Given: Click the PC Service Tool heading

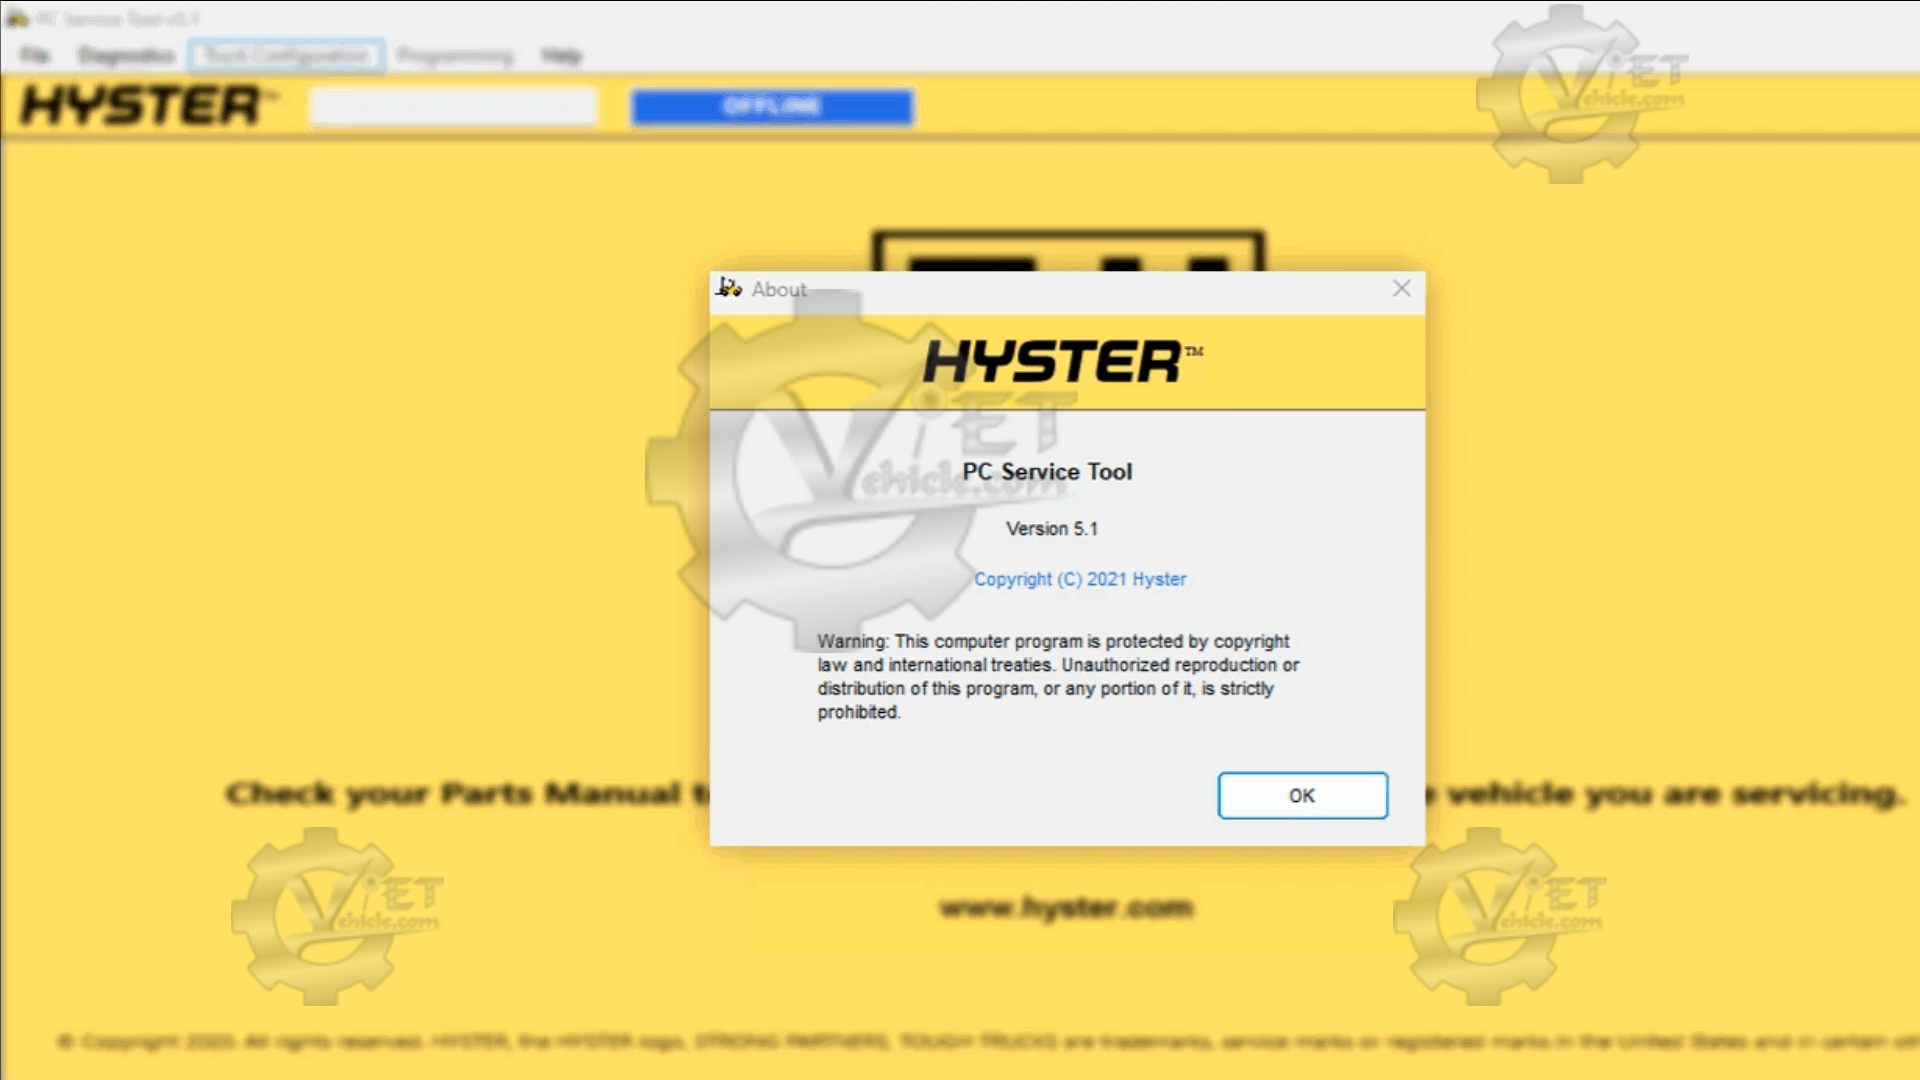Looking at the screenshot, I should point(1047,471).
